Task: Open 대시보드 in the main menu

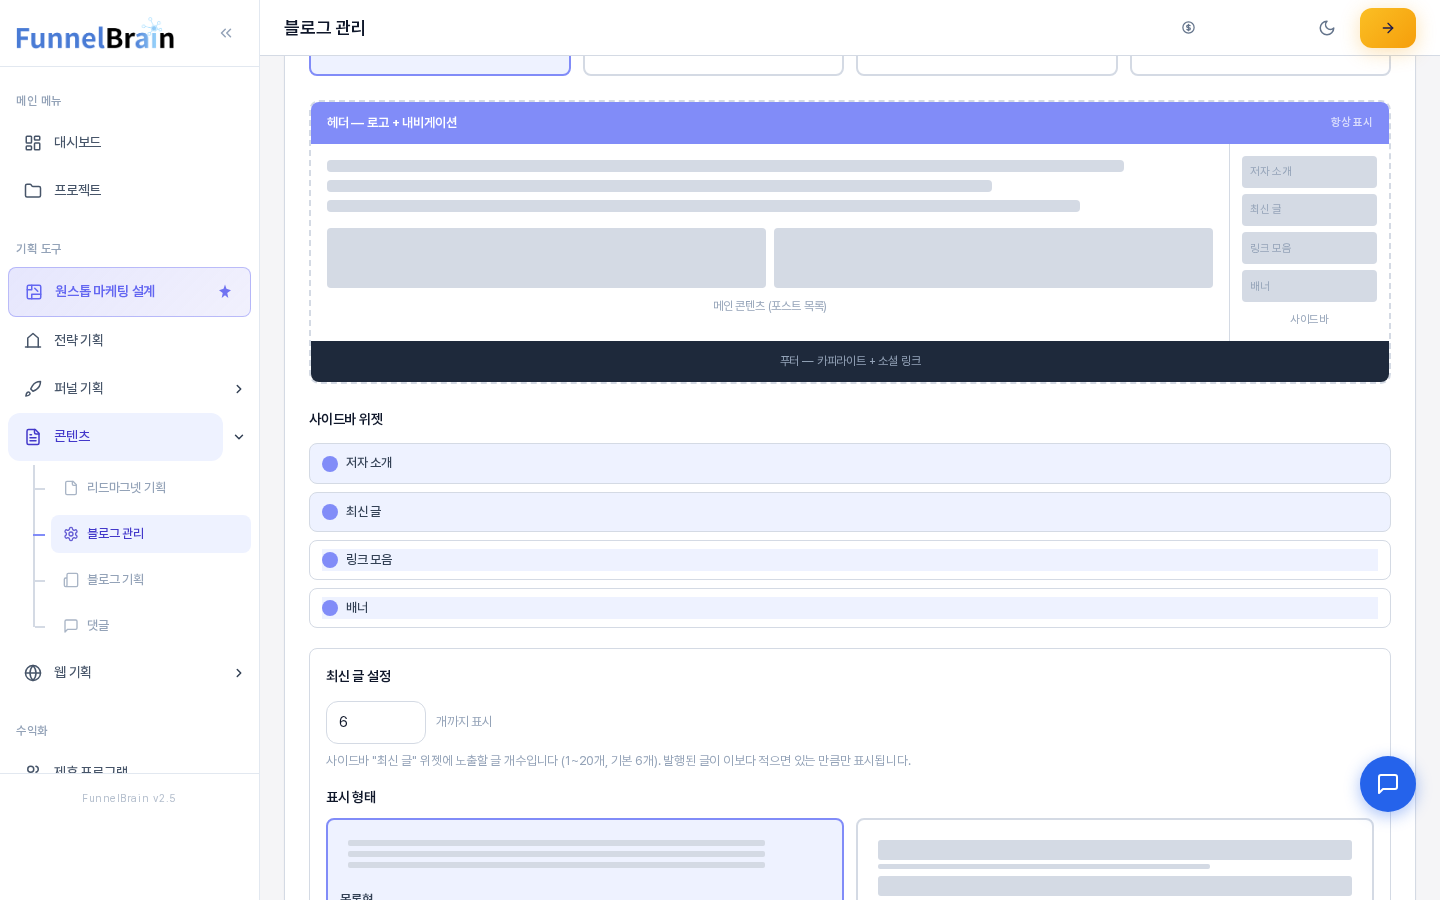Action: pyautogui.click(x=130, y=143)
